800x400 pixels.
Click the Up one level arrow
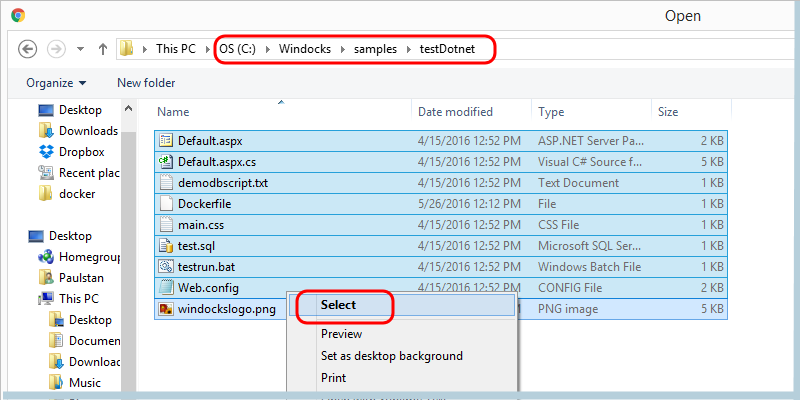102,48
